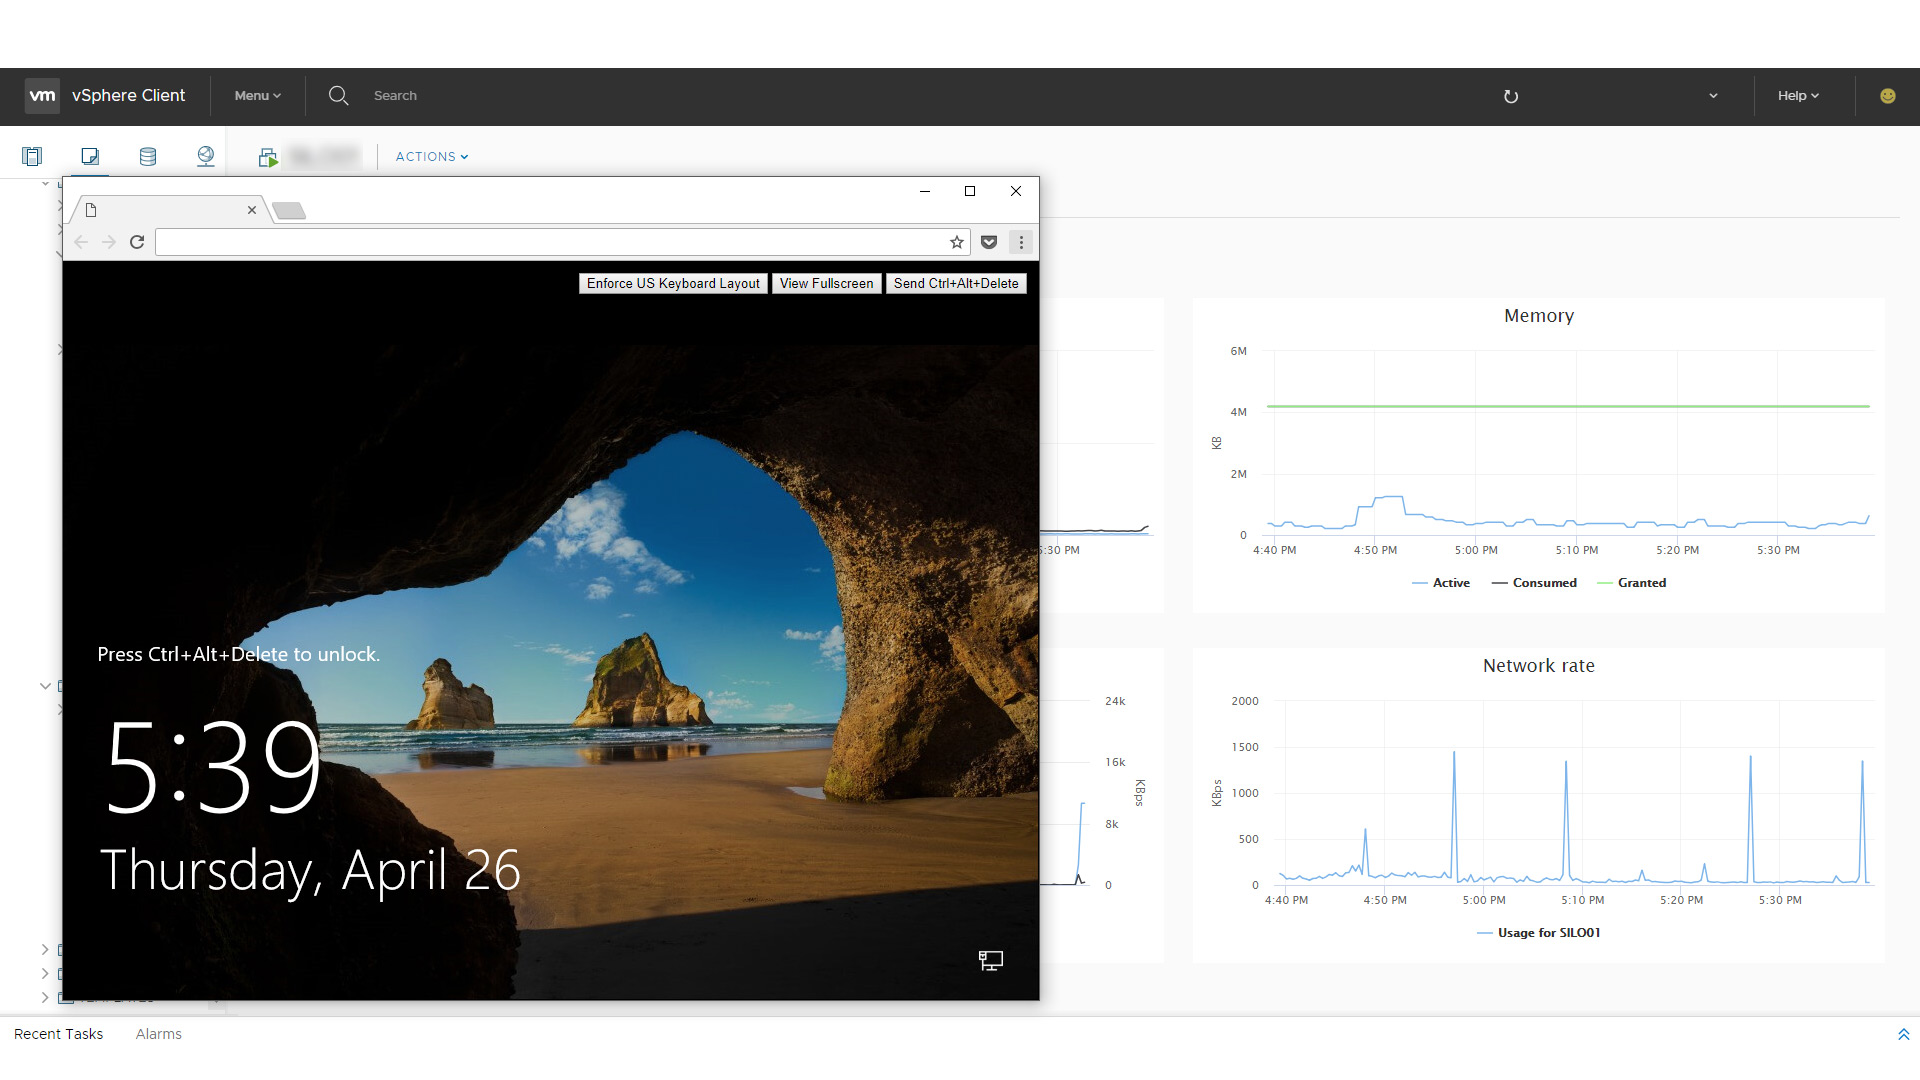Minimize the console browser window
The image size is (1920, 1080).
(925, 191)
